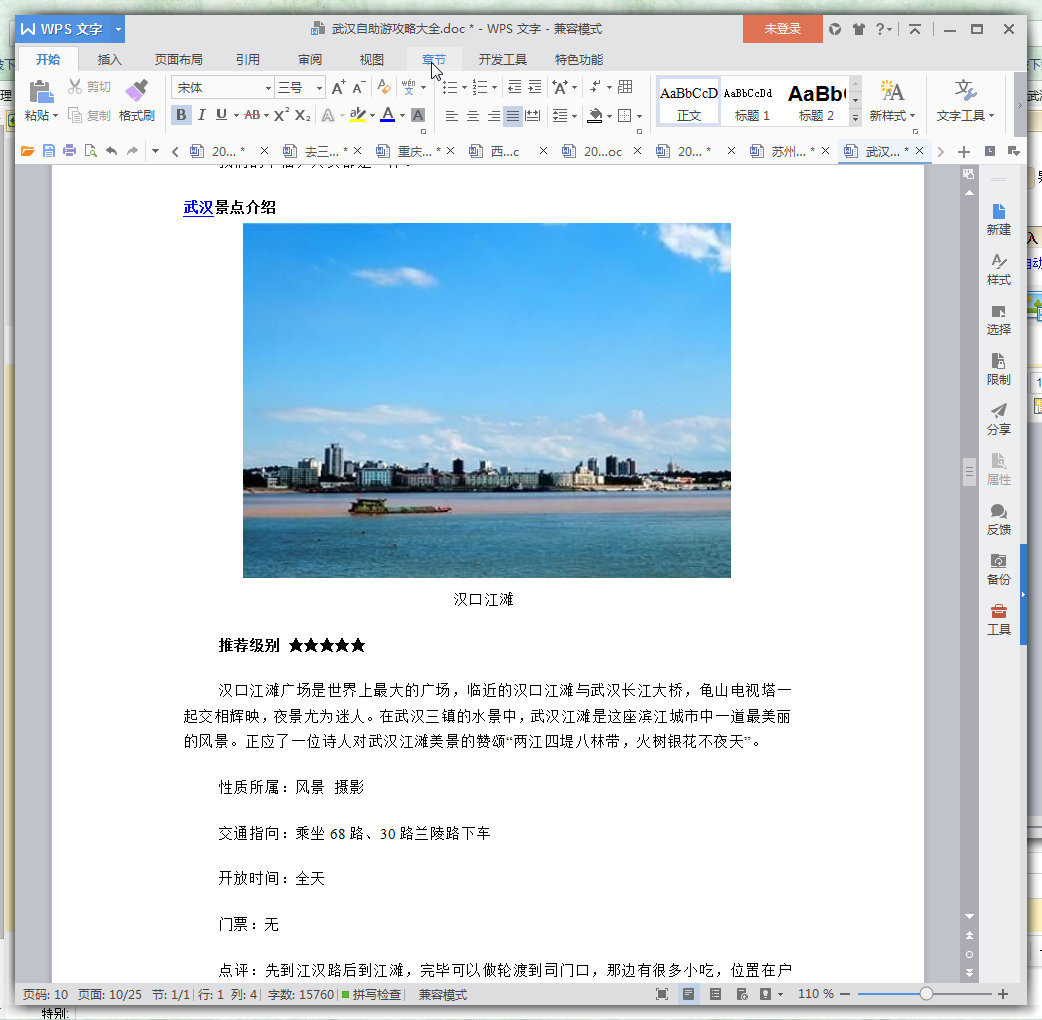
Task: Click the Cut (剪切) scissors button
Action: pos(89,87)
